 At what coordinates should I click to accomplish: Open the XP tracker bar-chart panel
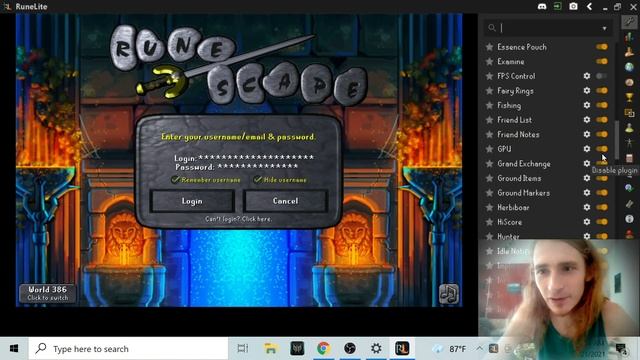pyautogui.click(x=629, y=37)
